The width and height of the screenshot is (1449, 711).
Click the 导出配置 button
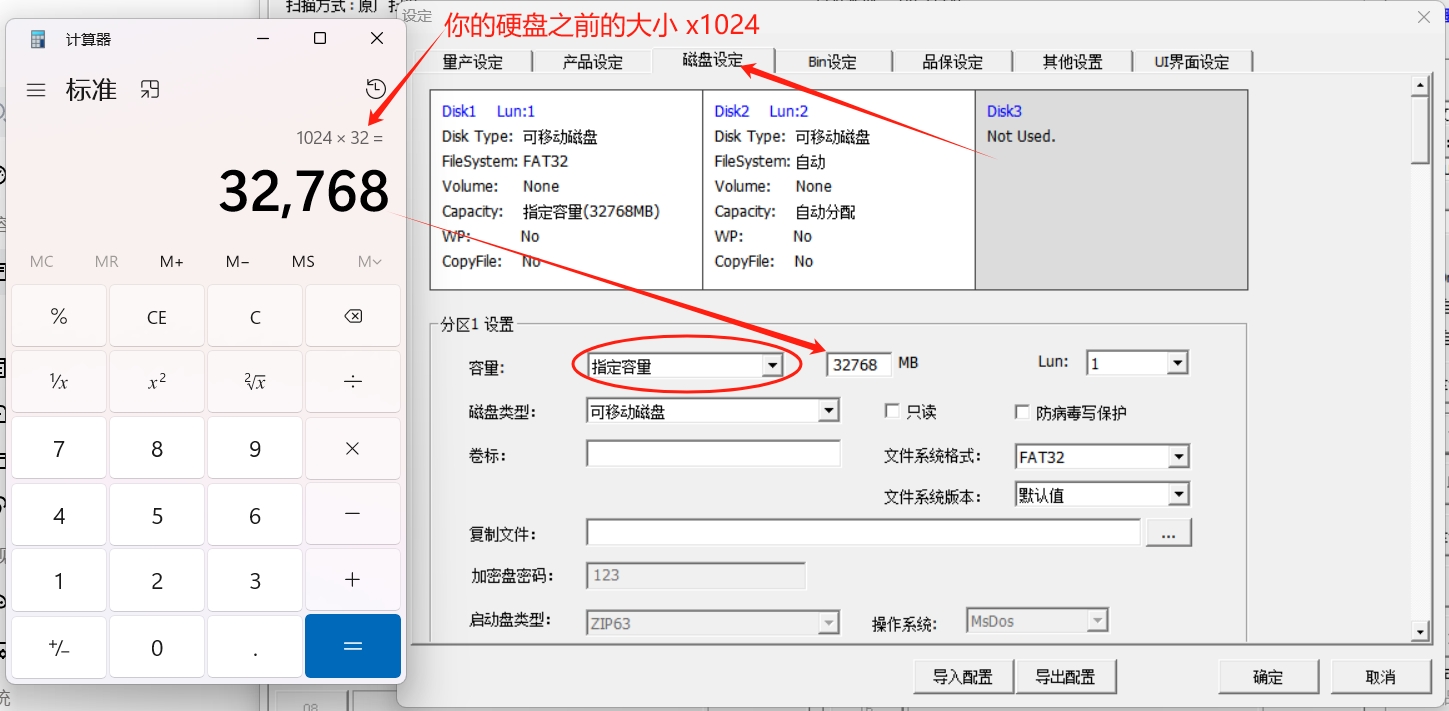point(1066,676)
